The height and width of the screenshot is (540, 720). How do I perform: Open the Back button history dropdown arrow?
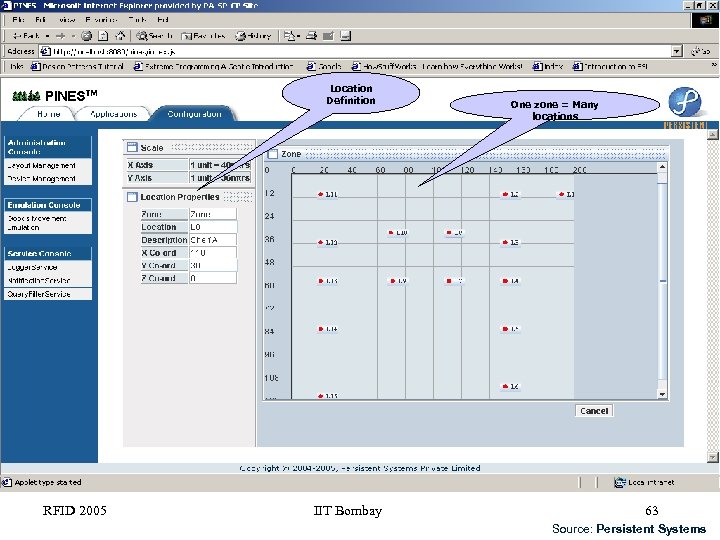click(x=47, y=36)
